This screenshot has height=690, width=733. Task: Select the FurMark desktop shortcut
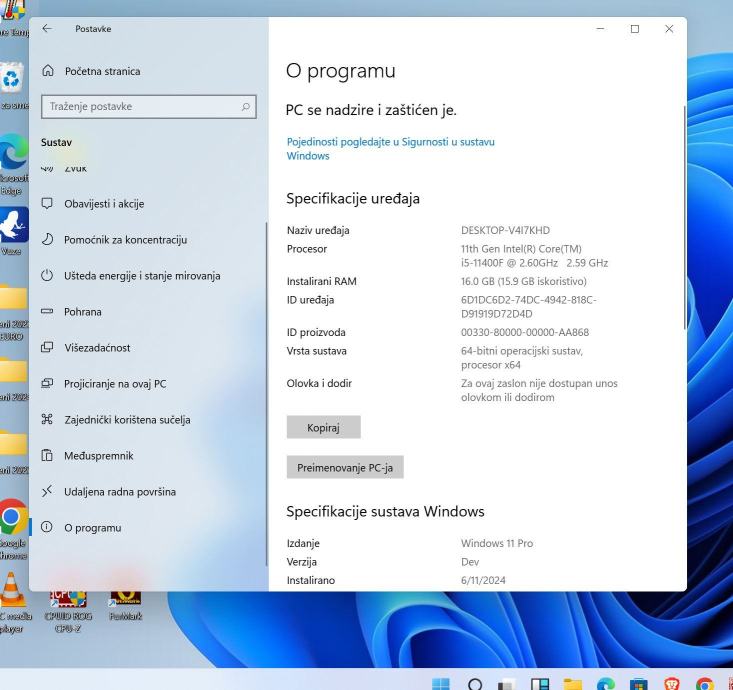[x=125, y=606]
